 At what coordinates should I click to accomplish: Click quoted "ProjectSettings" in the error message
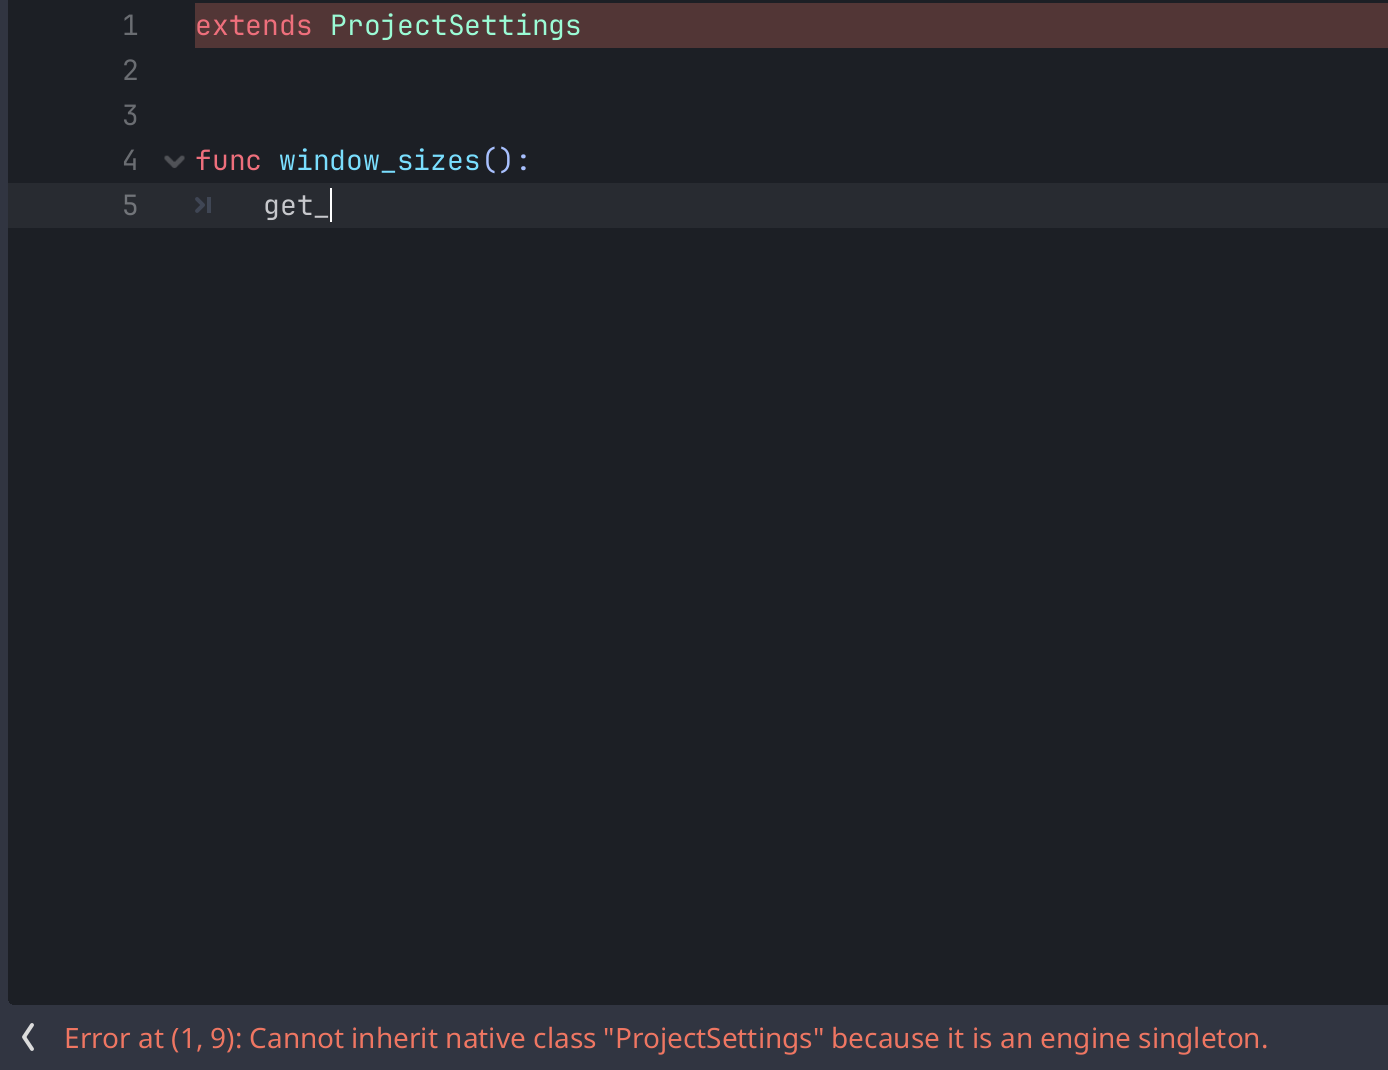pyautogui.click(x=713, y=1038)
